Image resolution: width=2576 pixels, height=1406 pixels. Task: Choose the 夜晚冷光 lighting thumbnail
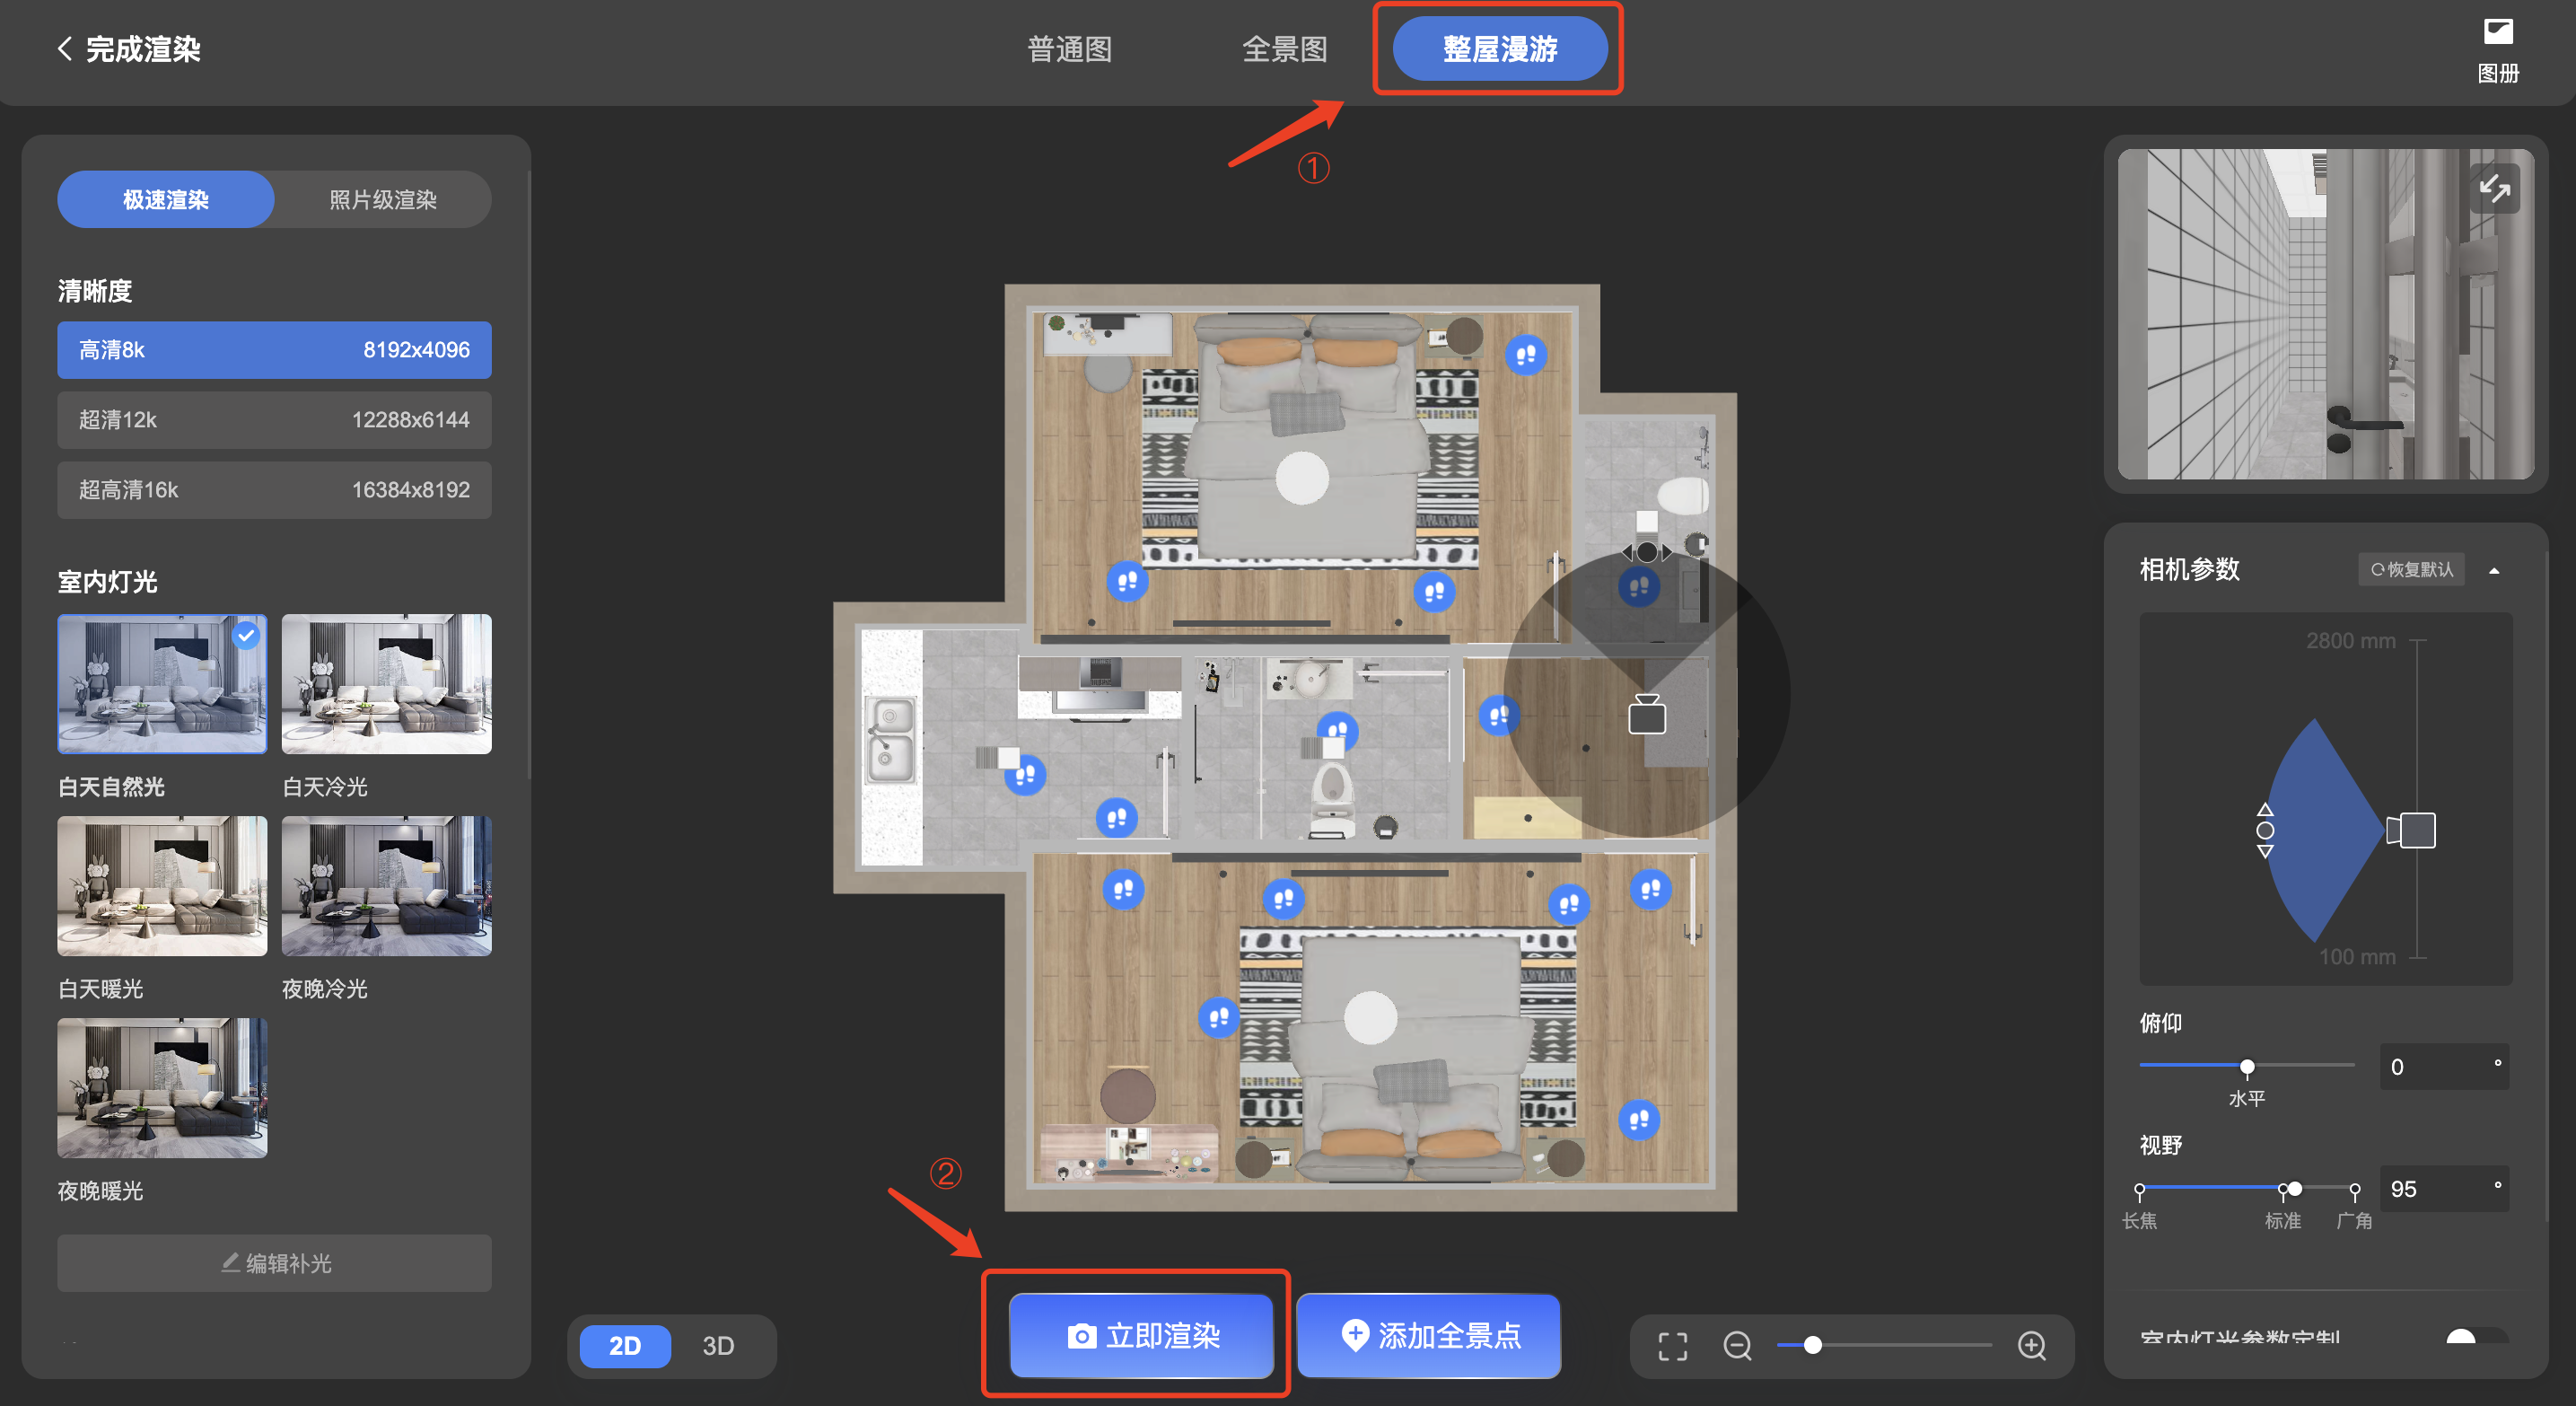point(386,886)
